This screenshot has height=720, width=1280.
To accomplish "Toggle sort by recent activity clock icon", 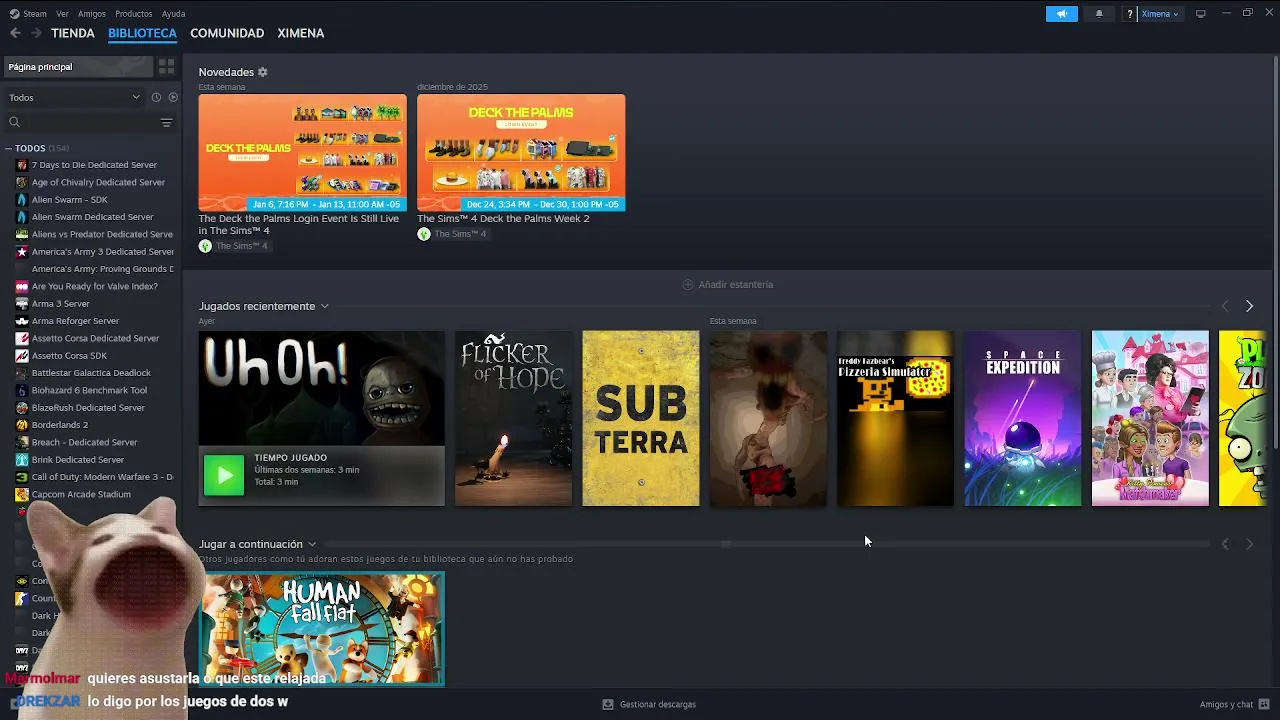I will tap(156, 97).
